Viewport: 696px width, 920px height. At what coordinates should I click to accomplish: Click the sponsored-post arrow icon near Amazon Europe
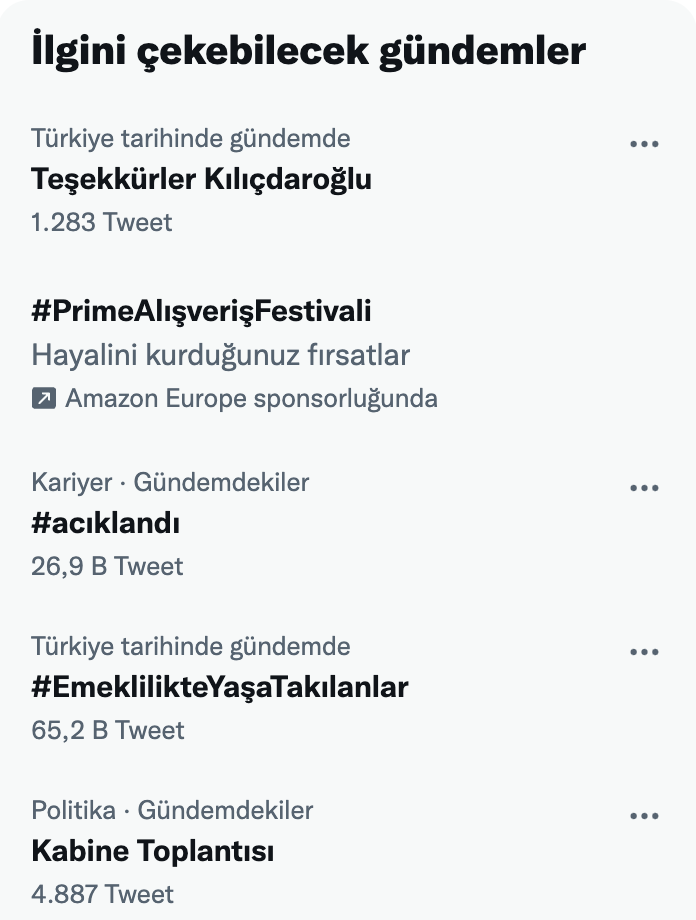[41, 398]
